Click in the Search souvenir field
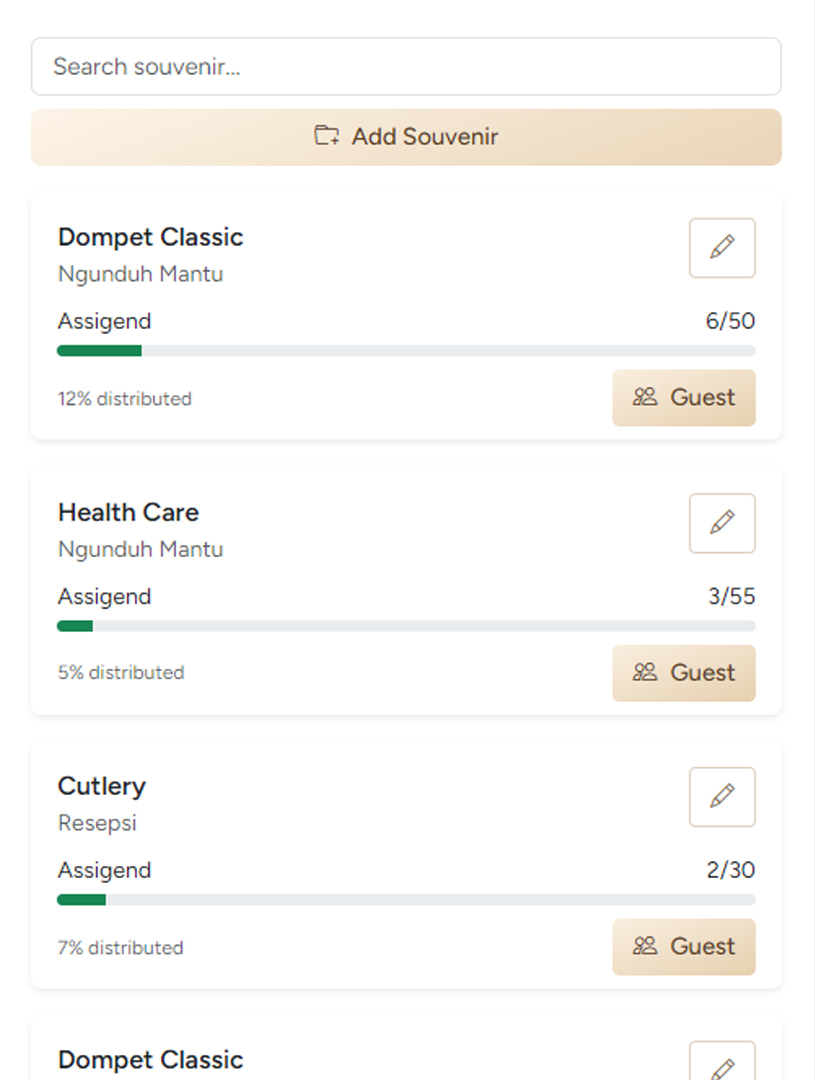 406,67
